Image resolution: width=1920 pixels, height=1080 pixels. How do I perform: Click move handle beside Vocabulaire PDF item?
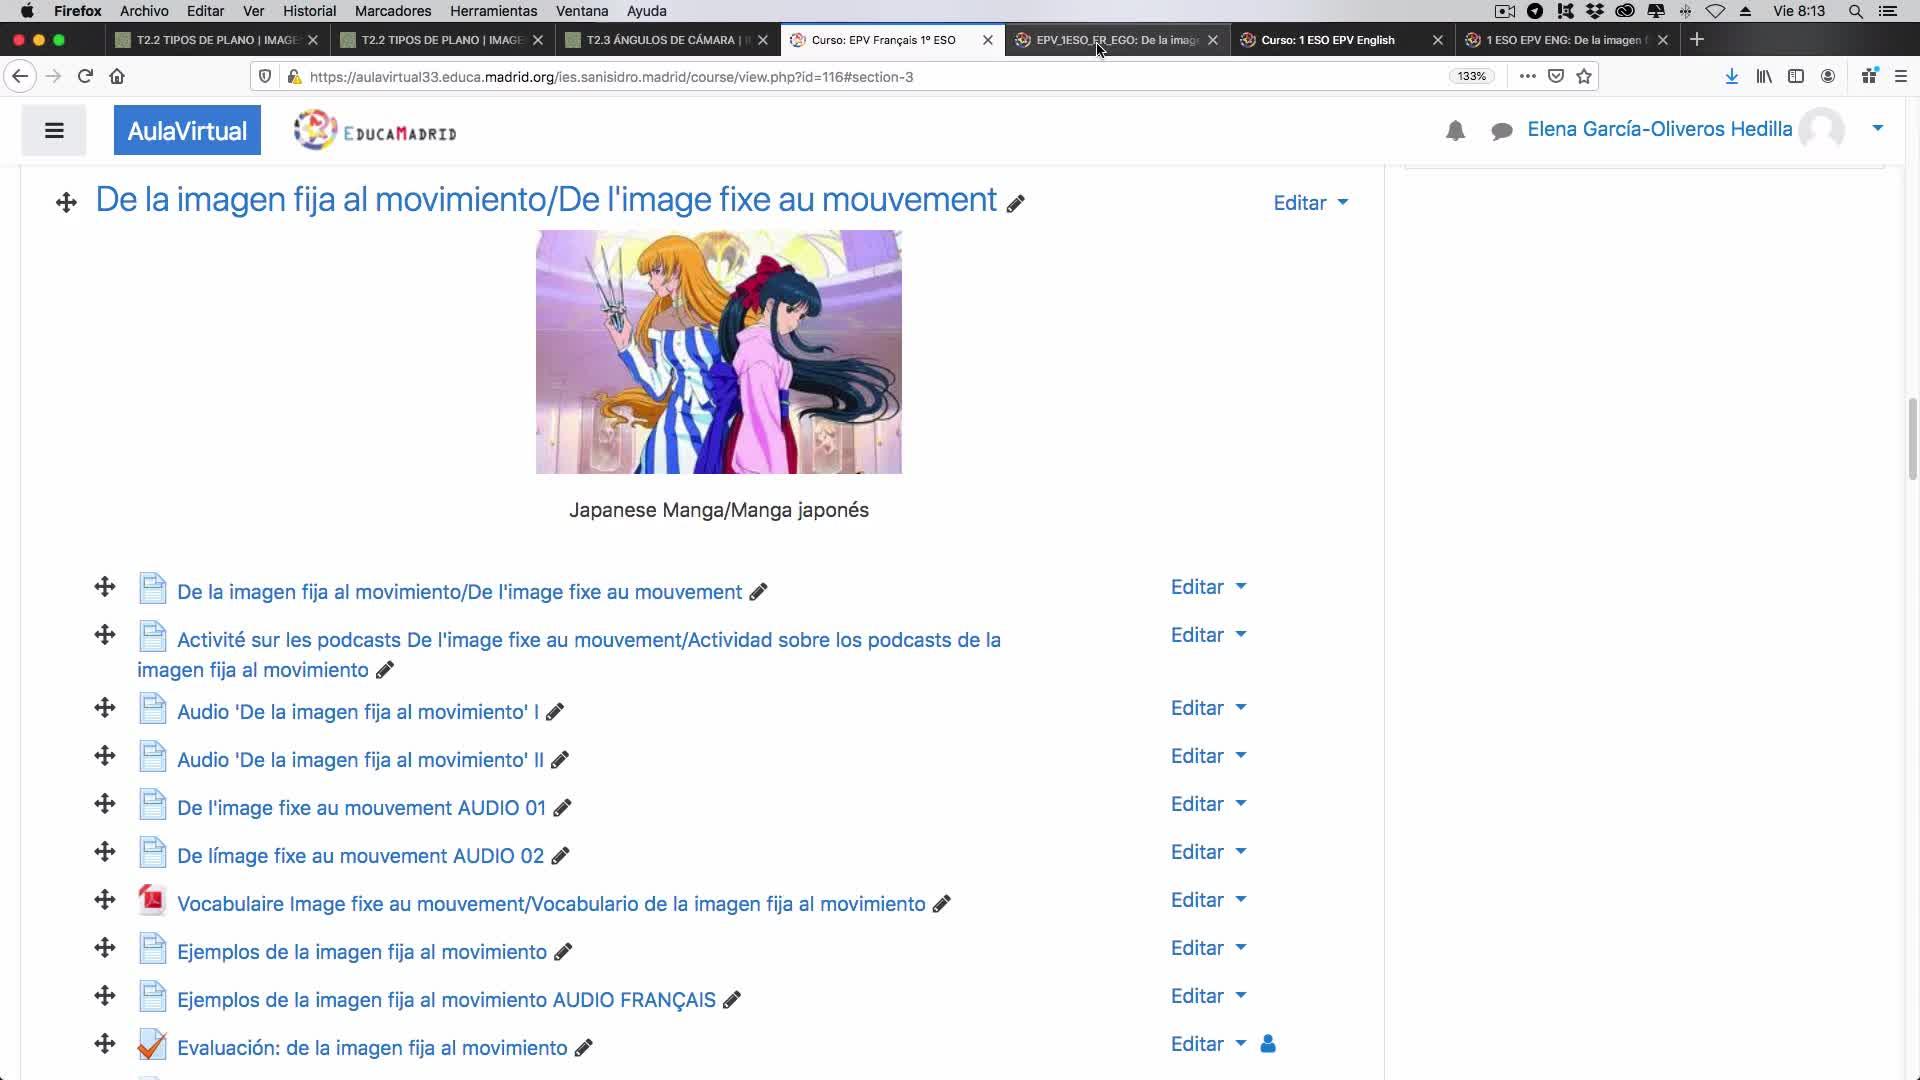pos(105,900)
